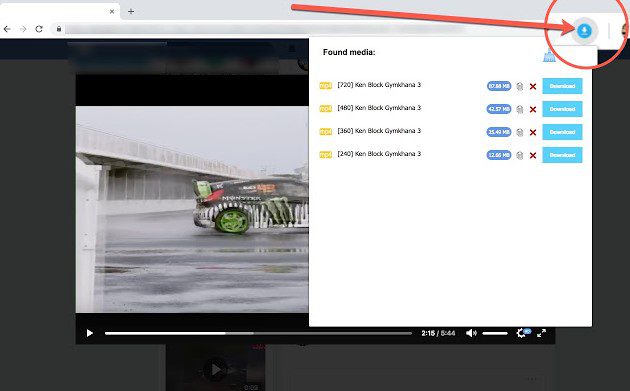This screenshot has width=630, height=391.
Task: Close the current browser tab
Action: pyautogui.click(x=112, y=11)
